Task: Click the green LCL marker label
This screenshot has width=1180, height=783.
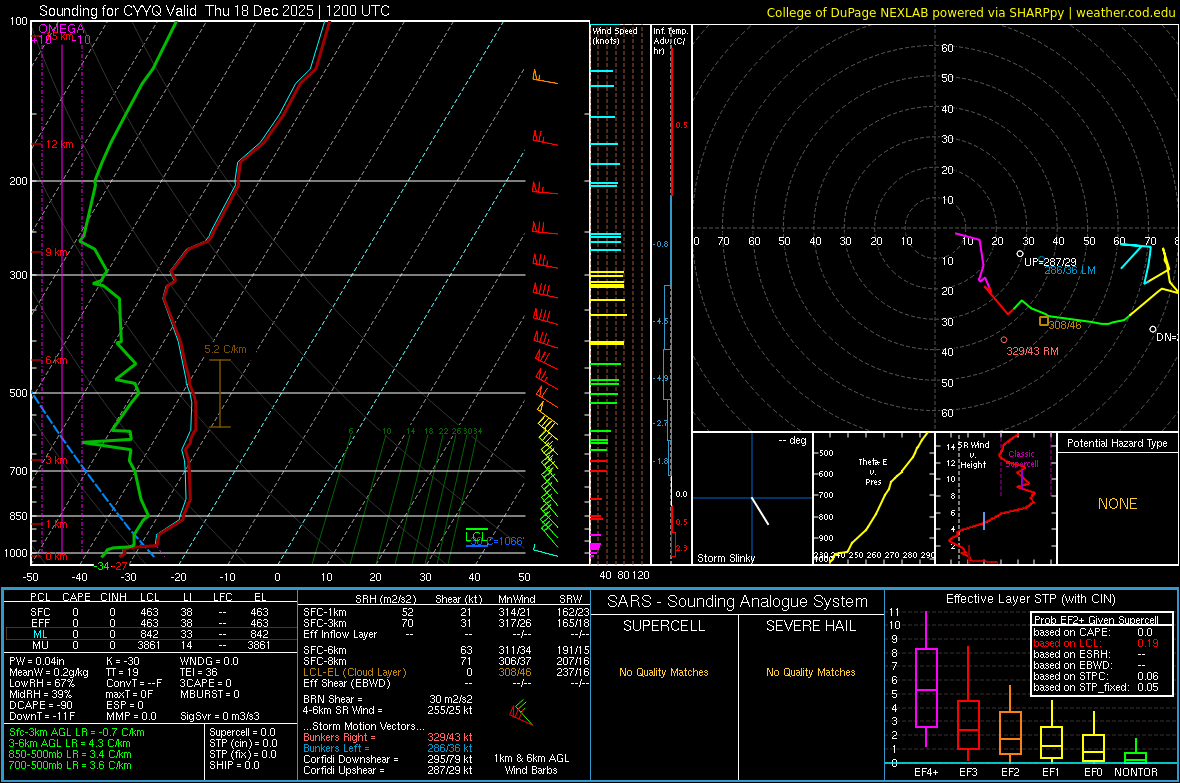Action: click(x=476, y=536)
